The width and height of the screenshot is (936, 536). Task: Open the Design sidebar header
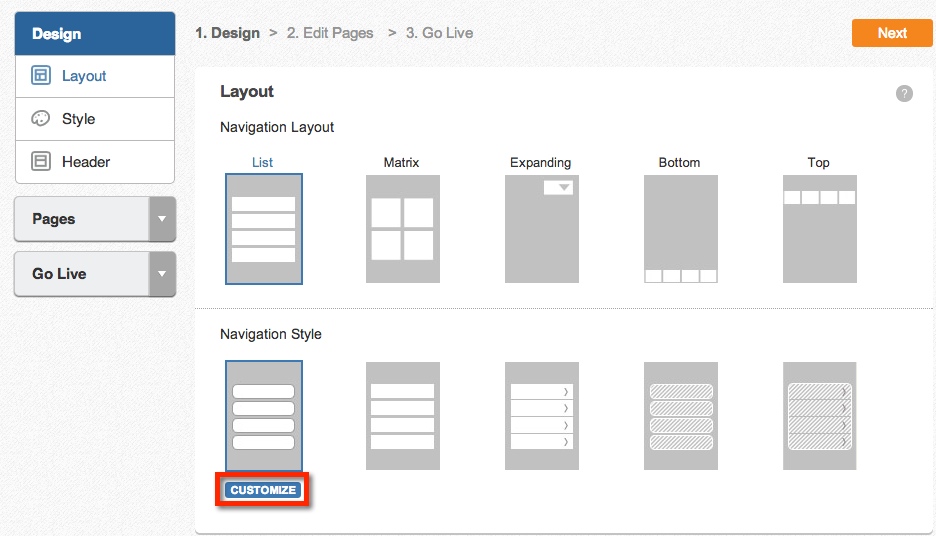click(x=95, y=33)
